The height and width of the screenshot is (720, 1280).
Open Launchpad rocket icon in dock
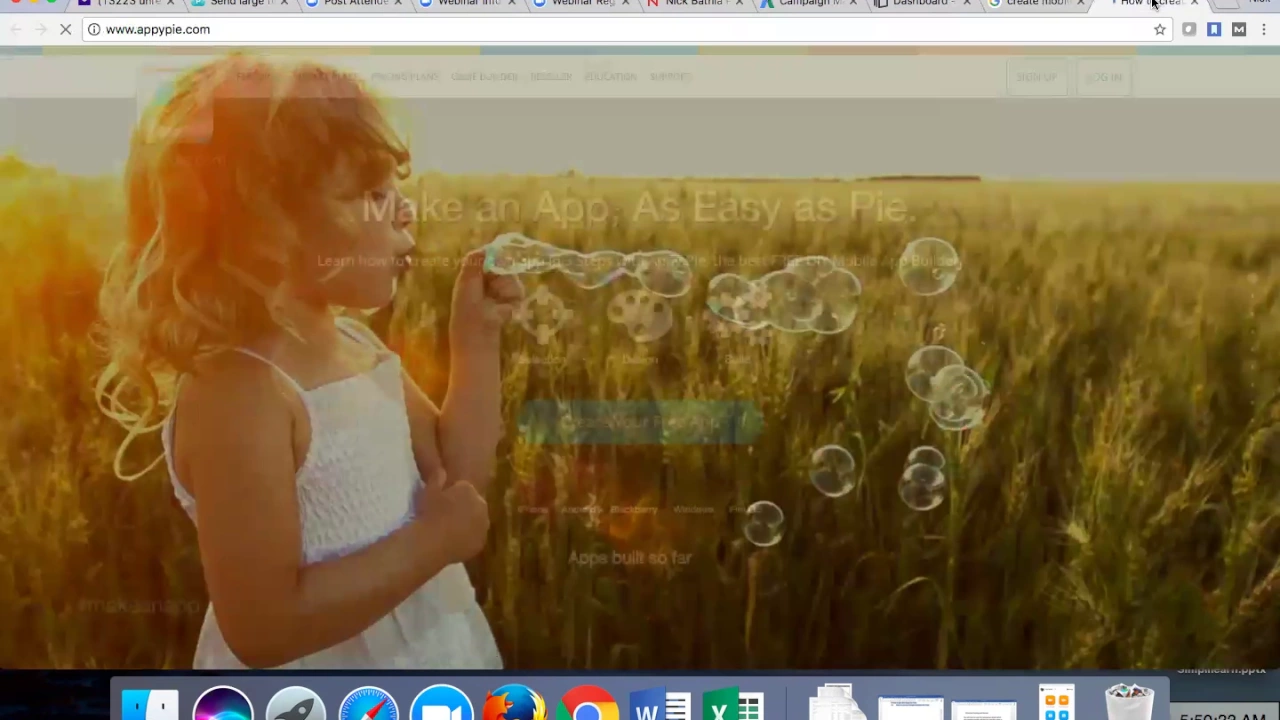[x=295, y=704]
